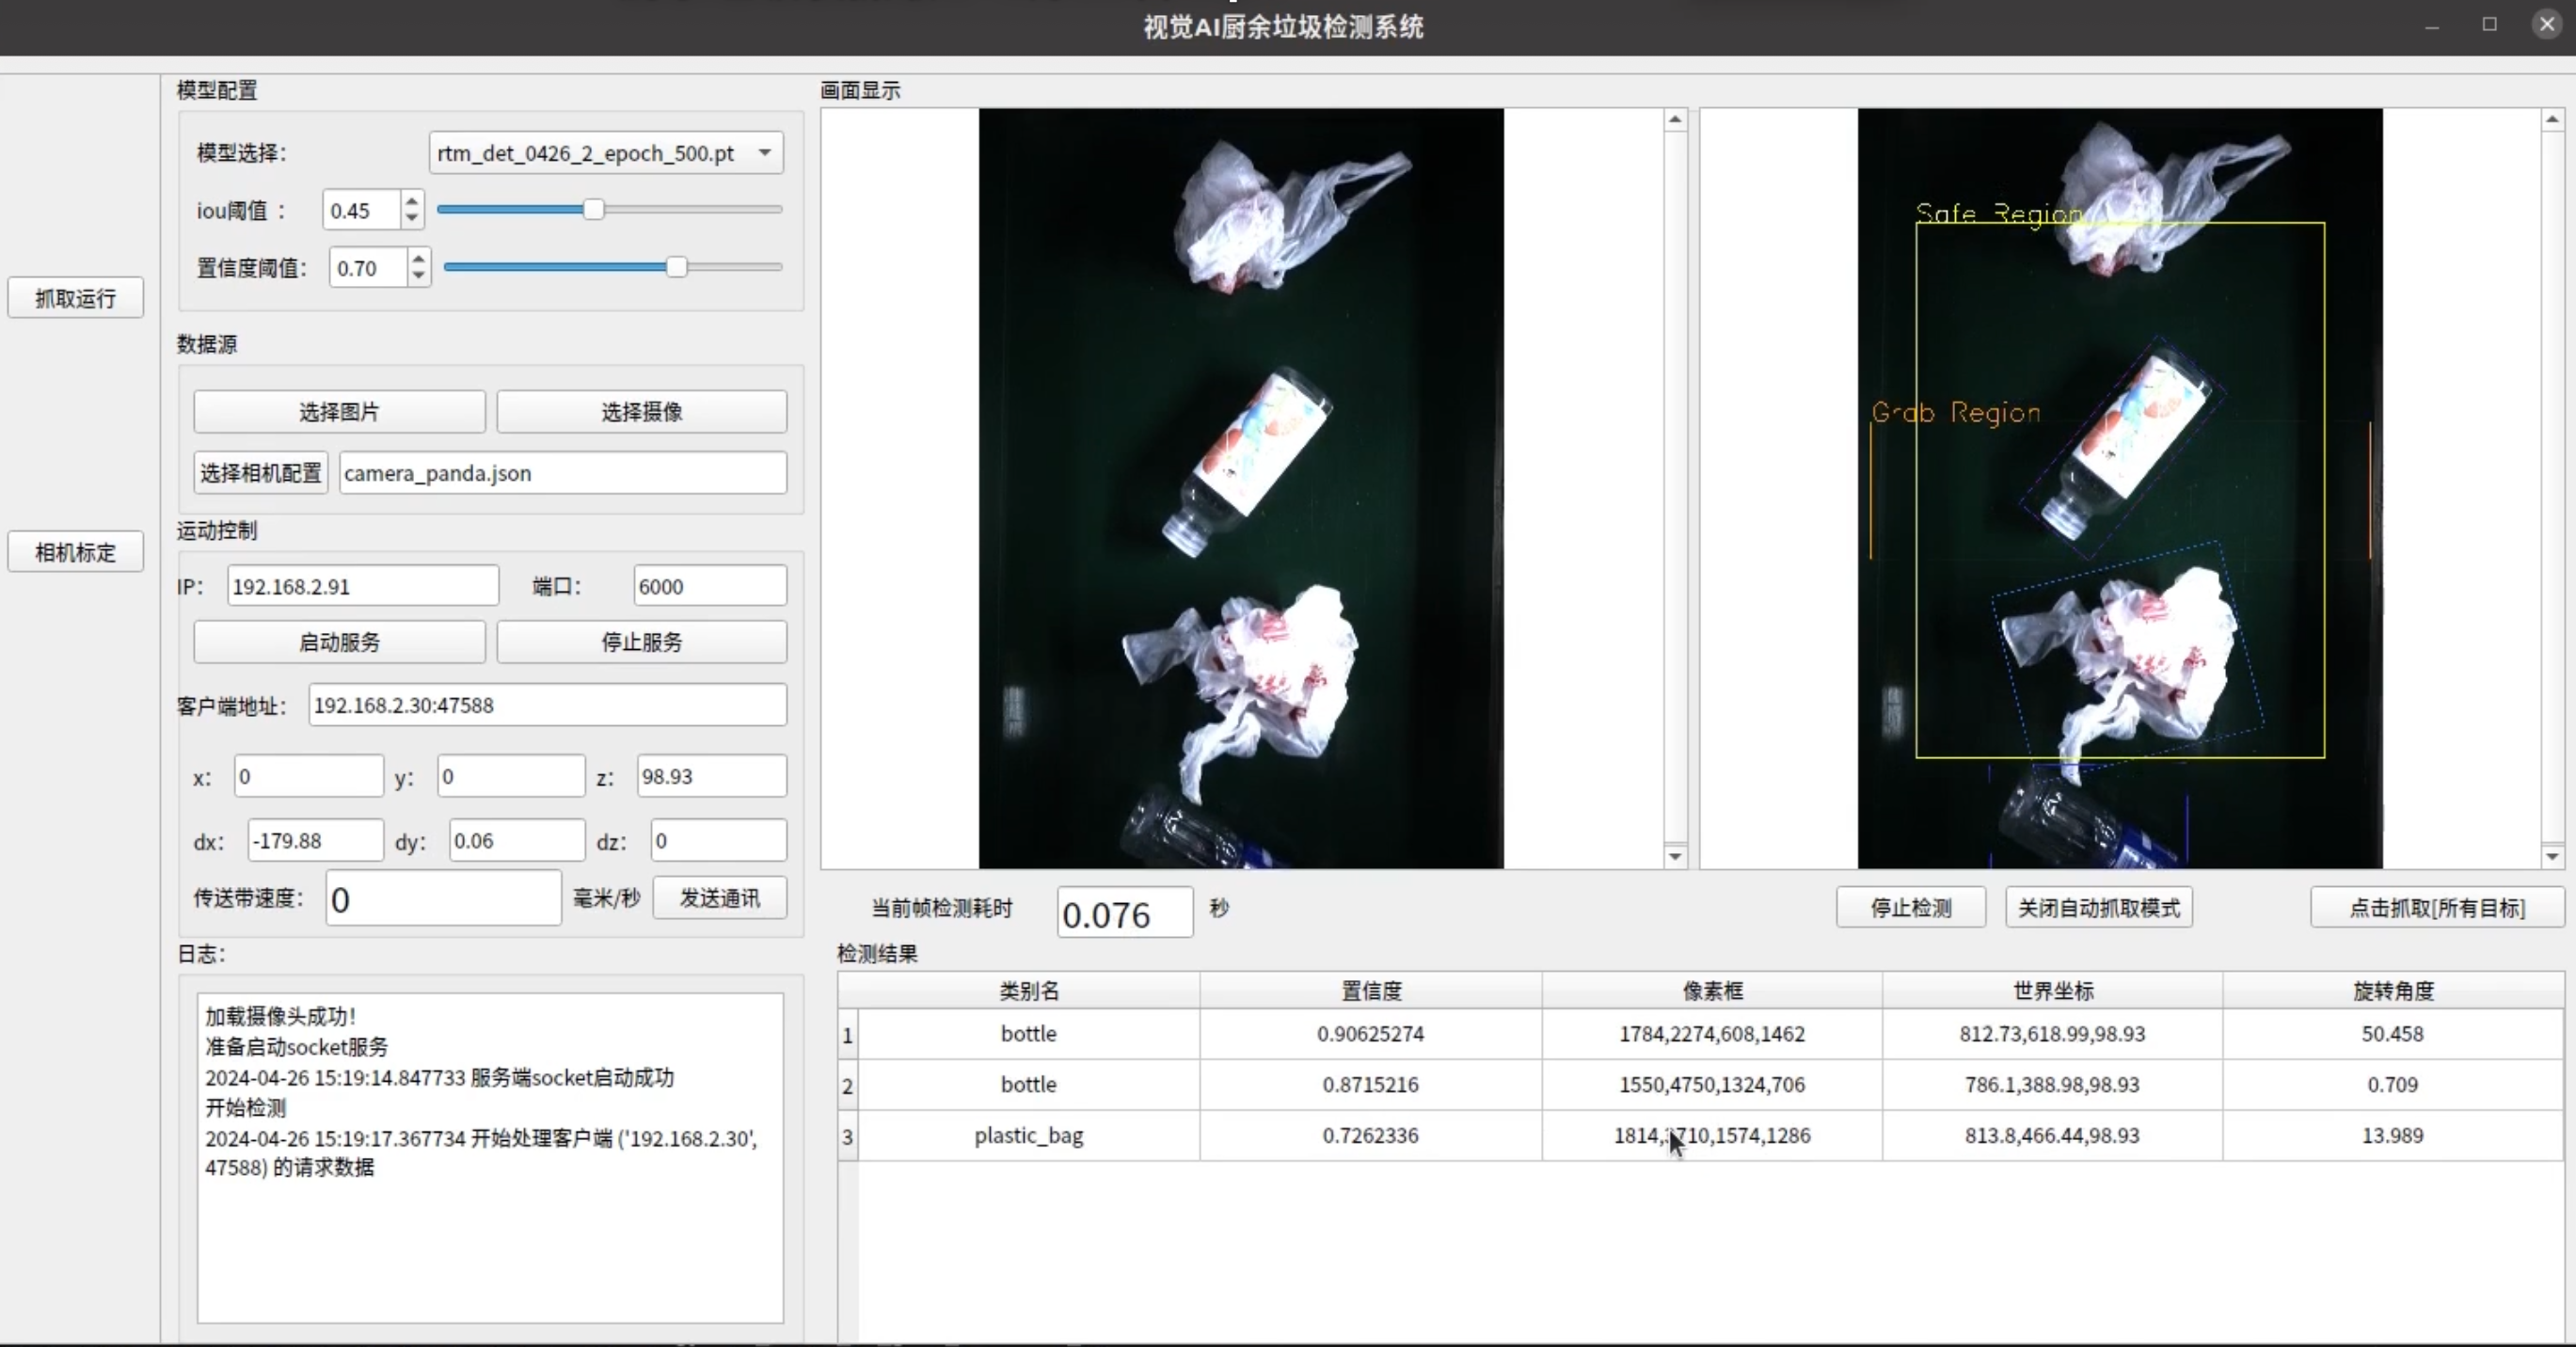The image size is (2576, 1347).
Task: Open 相机标定 camera calibration
Action: click(75, 552)
